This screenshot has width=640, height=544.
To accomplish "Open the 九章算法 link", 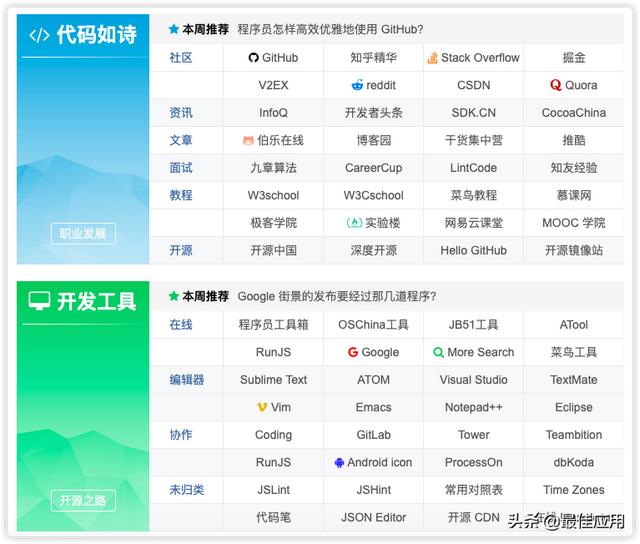I will click(x=273, y=168).
